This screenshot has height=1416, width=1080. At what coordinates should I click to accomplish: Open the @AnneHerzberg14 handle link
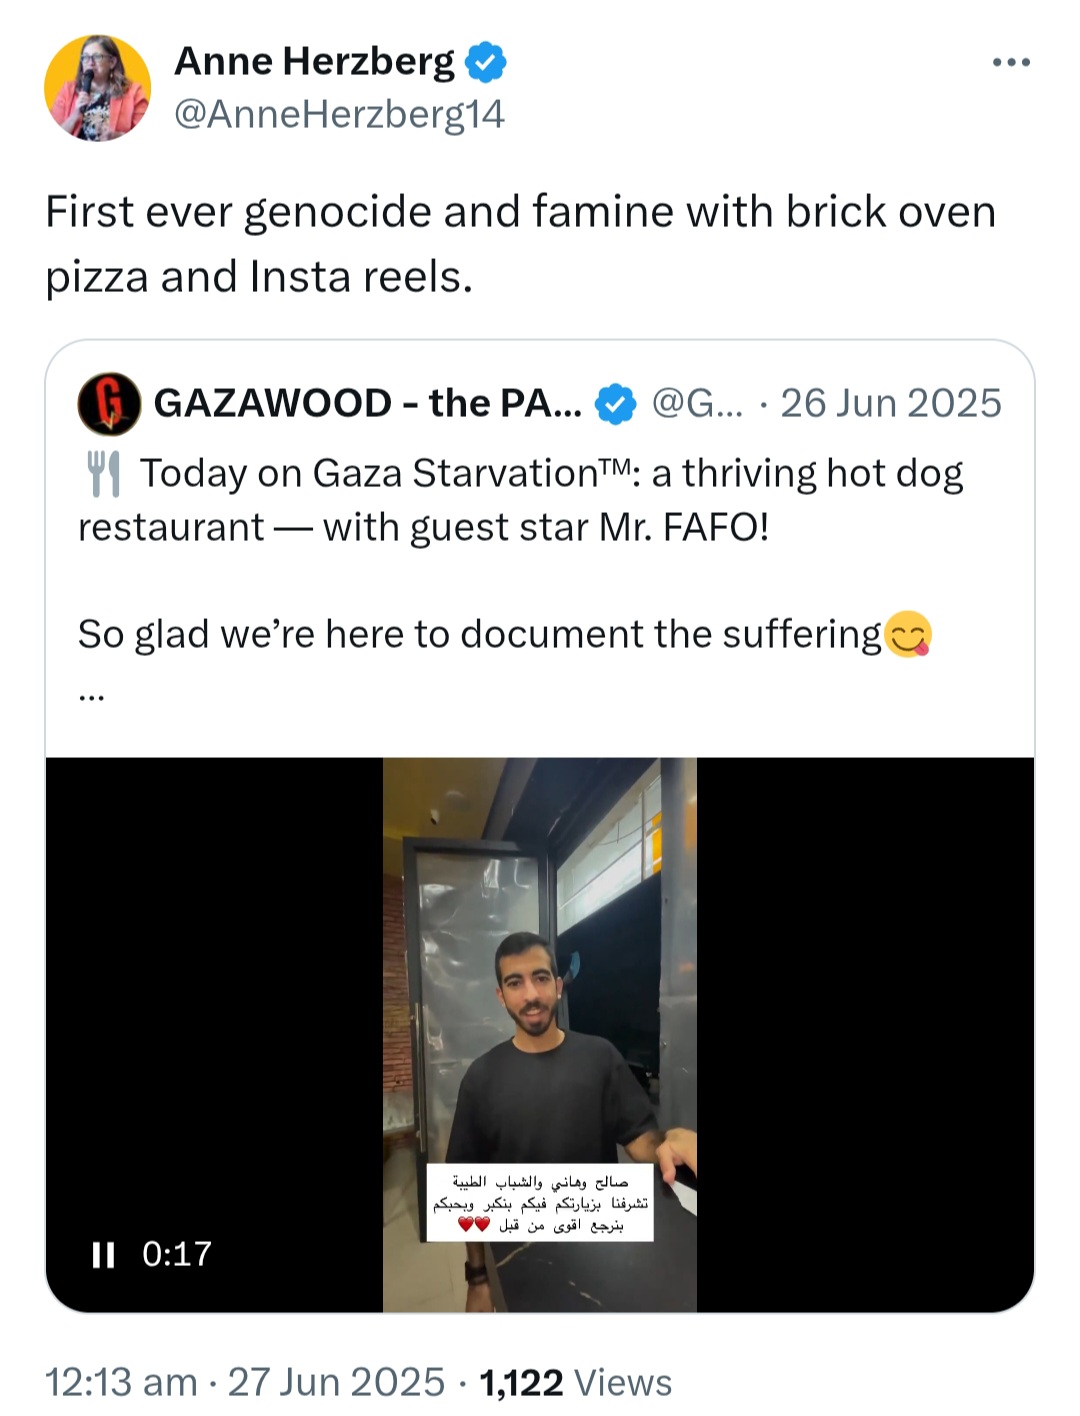339,114
